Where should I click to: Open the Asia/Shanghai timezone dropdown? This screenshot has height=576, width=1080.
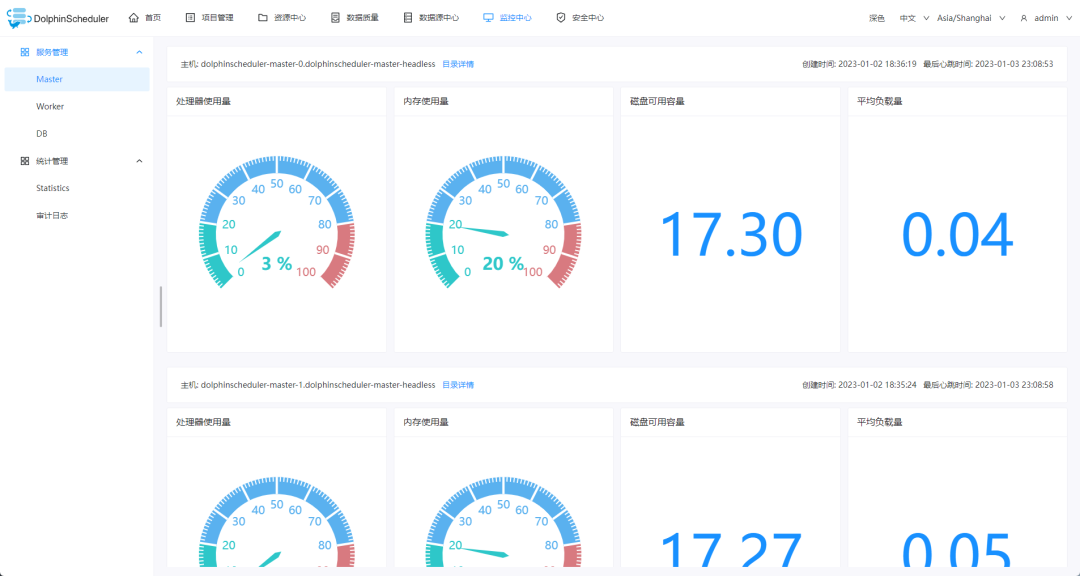click(x=971, y=19)
